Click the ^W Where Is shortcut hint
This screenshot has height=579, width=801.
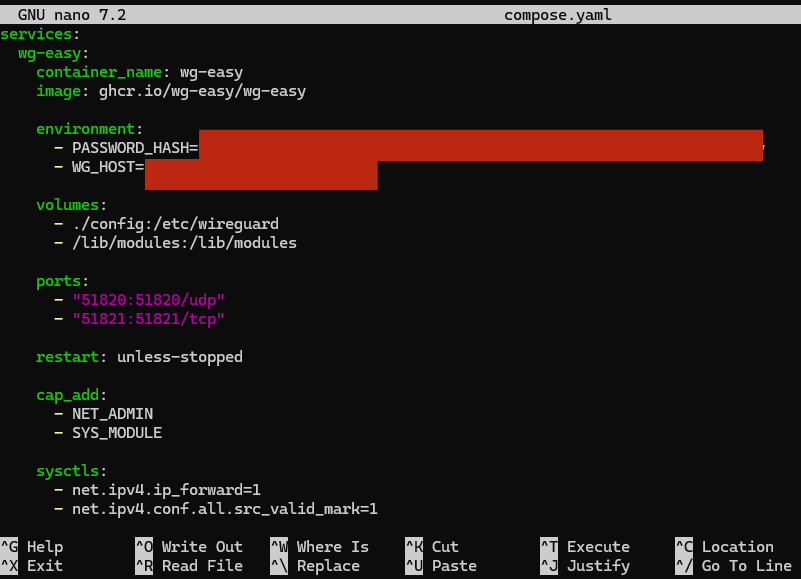(319, 547)
